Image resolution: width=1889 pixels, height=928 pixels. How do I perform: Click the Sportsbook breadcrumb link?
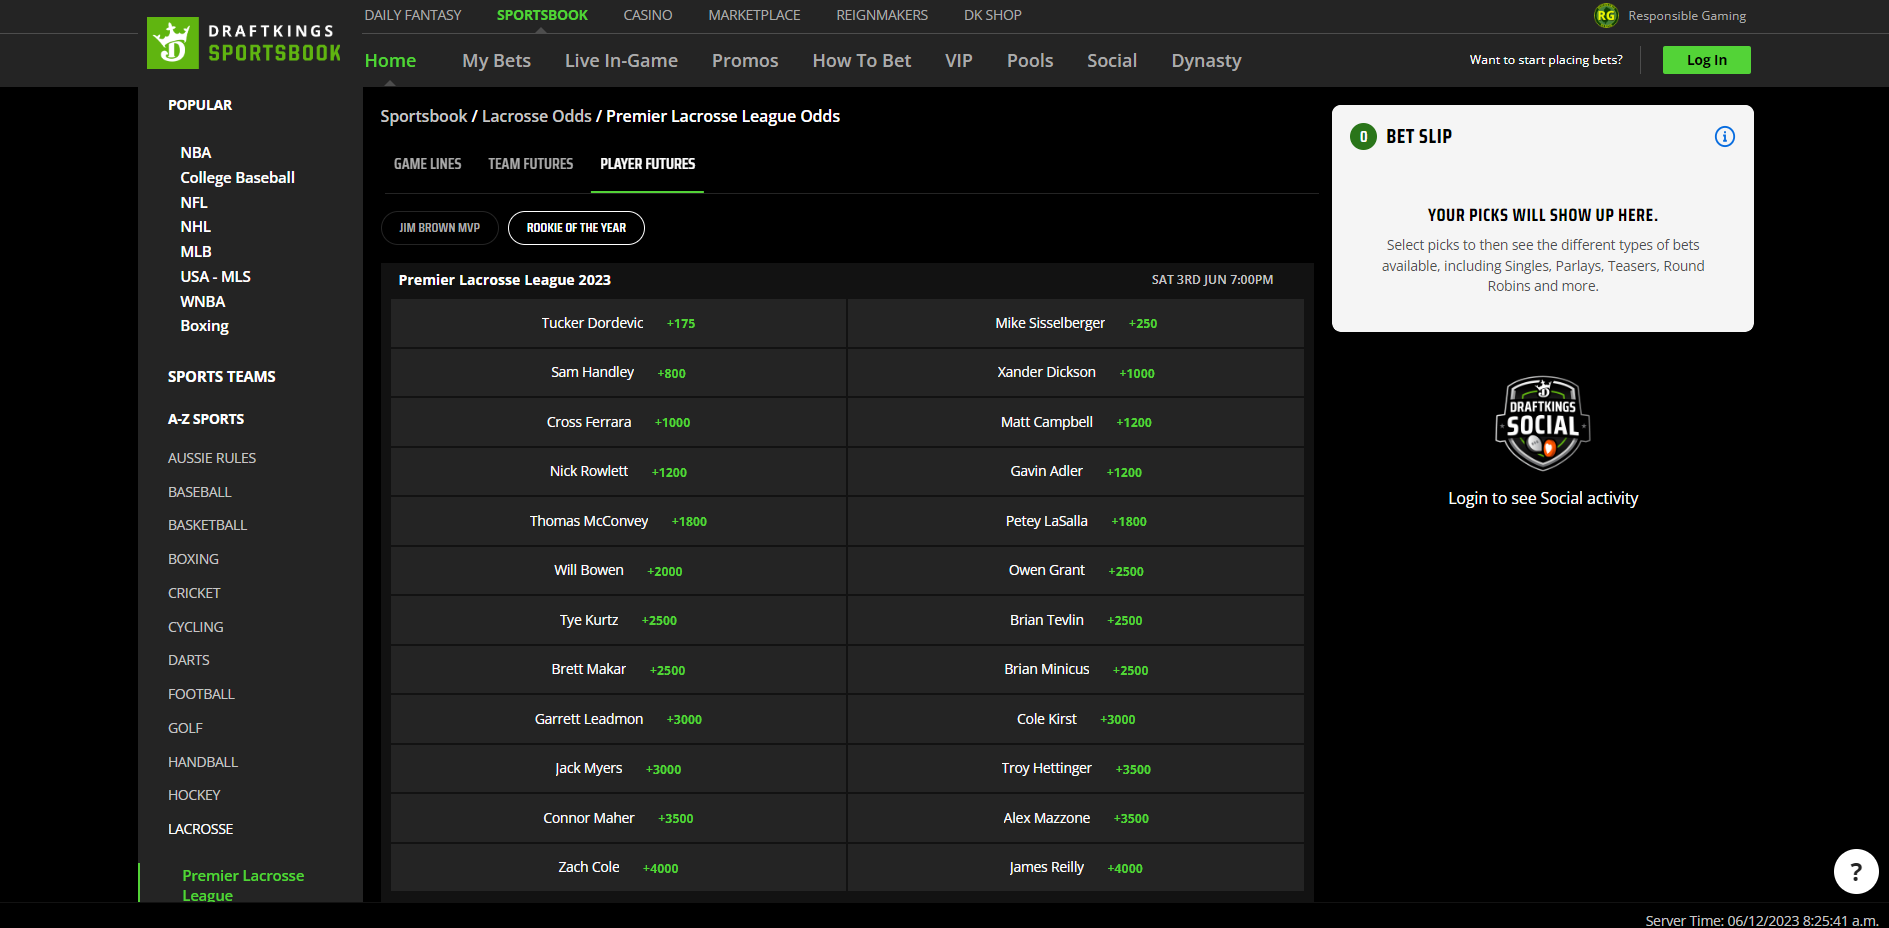tap(424, 116)
